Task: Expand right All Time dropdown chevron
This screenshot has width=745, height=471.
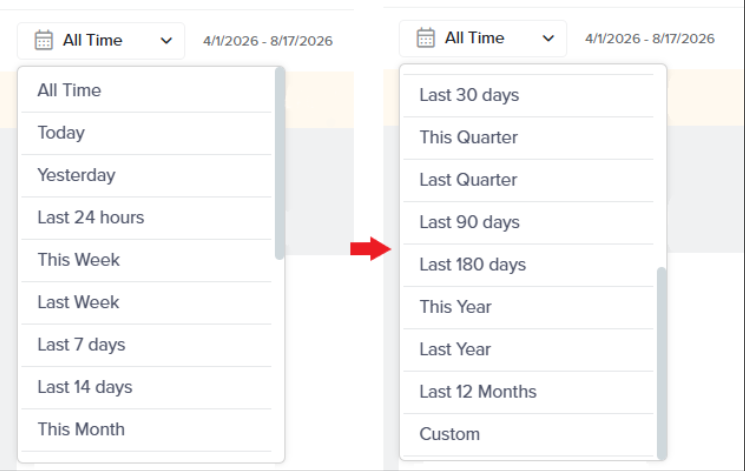Action: coord(548,38)
